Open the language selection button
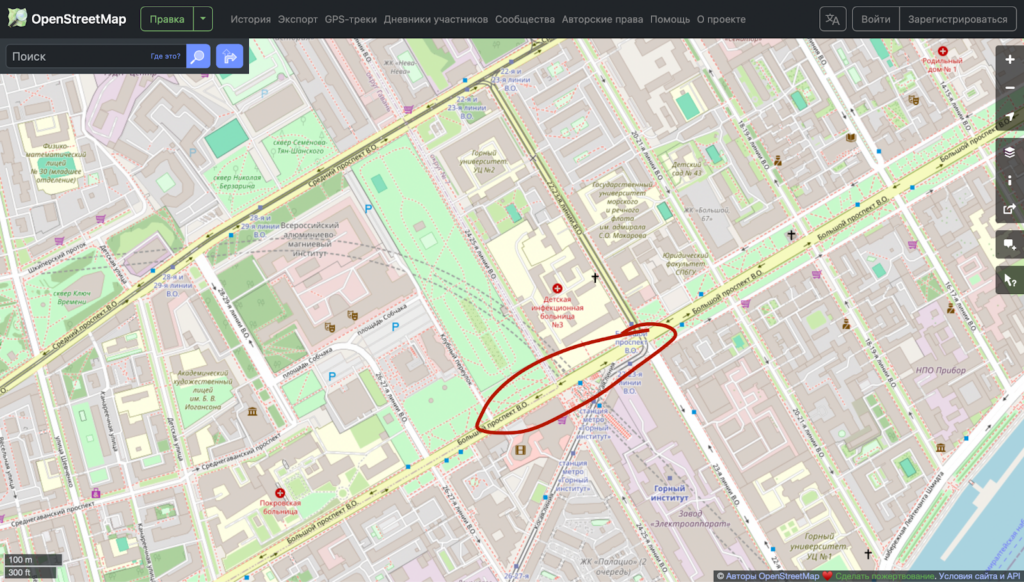Screen dimensions: 1024x582 click(832, 19)
